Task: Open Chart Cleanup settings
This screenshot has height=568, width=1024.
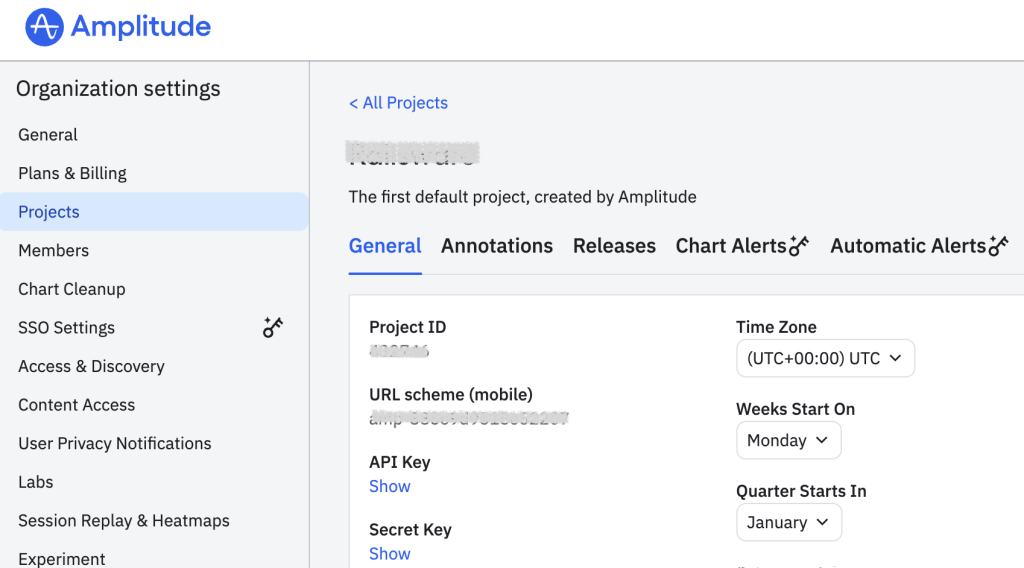Action: [x=72, y=289]
